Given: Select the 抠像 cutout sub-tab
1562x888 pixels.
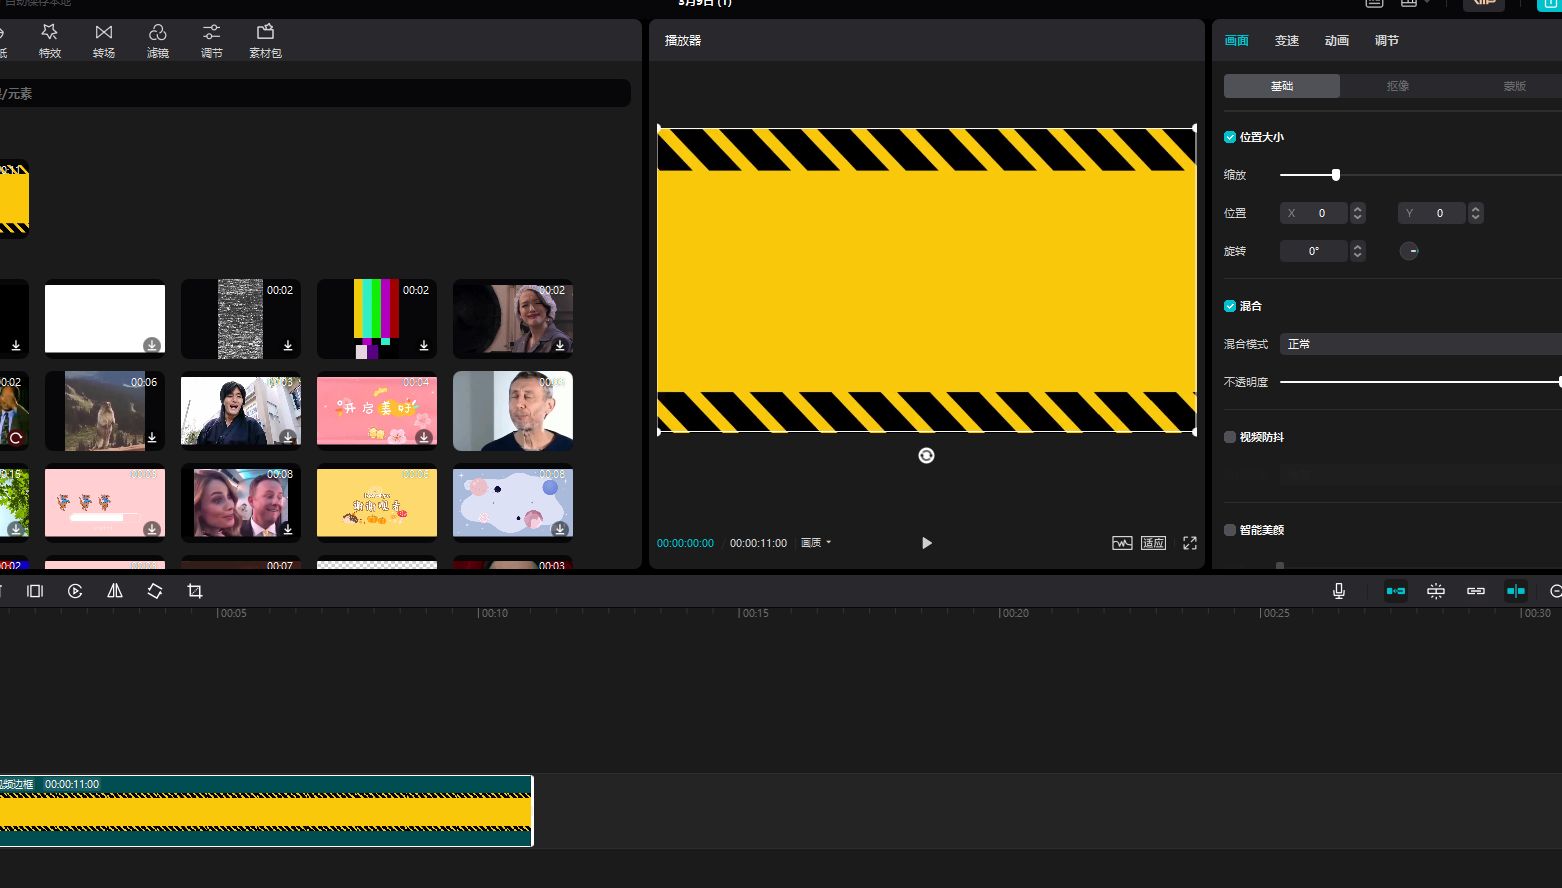Looking at the screenshot, I should point(1398,86).
